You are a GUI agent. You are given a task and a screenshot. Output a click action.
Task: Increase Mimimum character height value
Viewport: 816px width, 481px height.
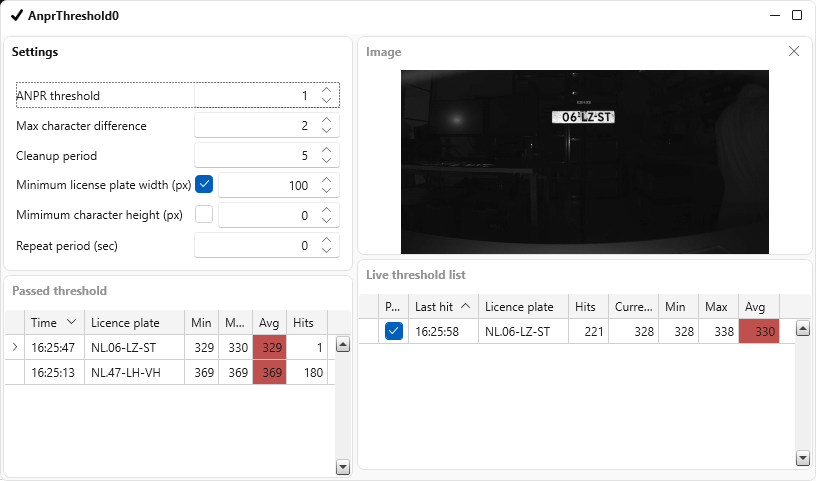pos(326,210)
